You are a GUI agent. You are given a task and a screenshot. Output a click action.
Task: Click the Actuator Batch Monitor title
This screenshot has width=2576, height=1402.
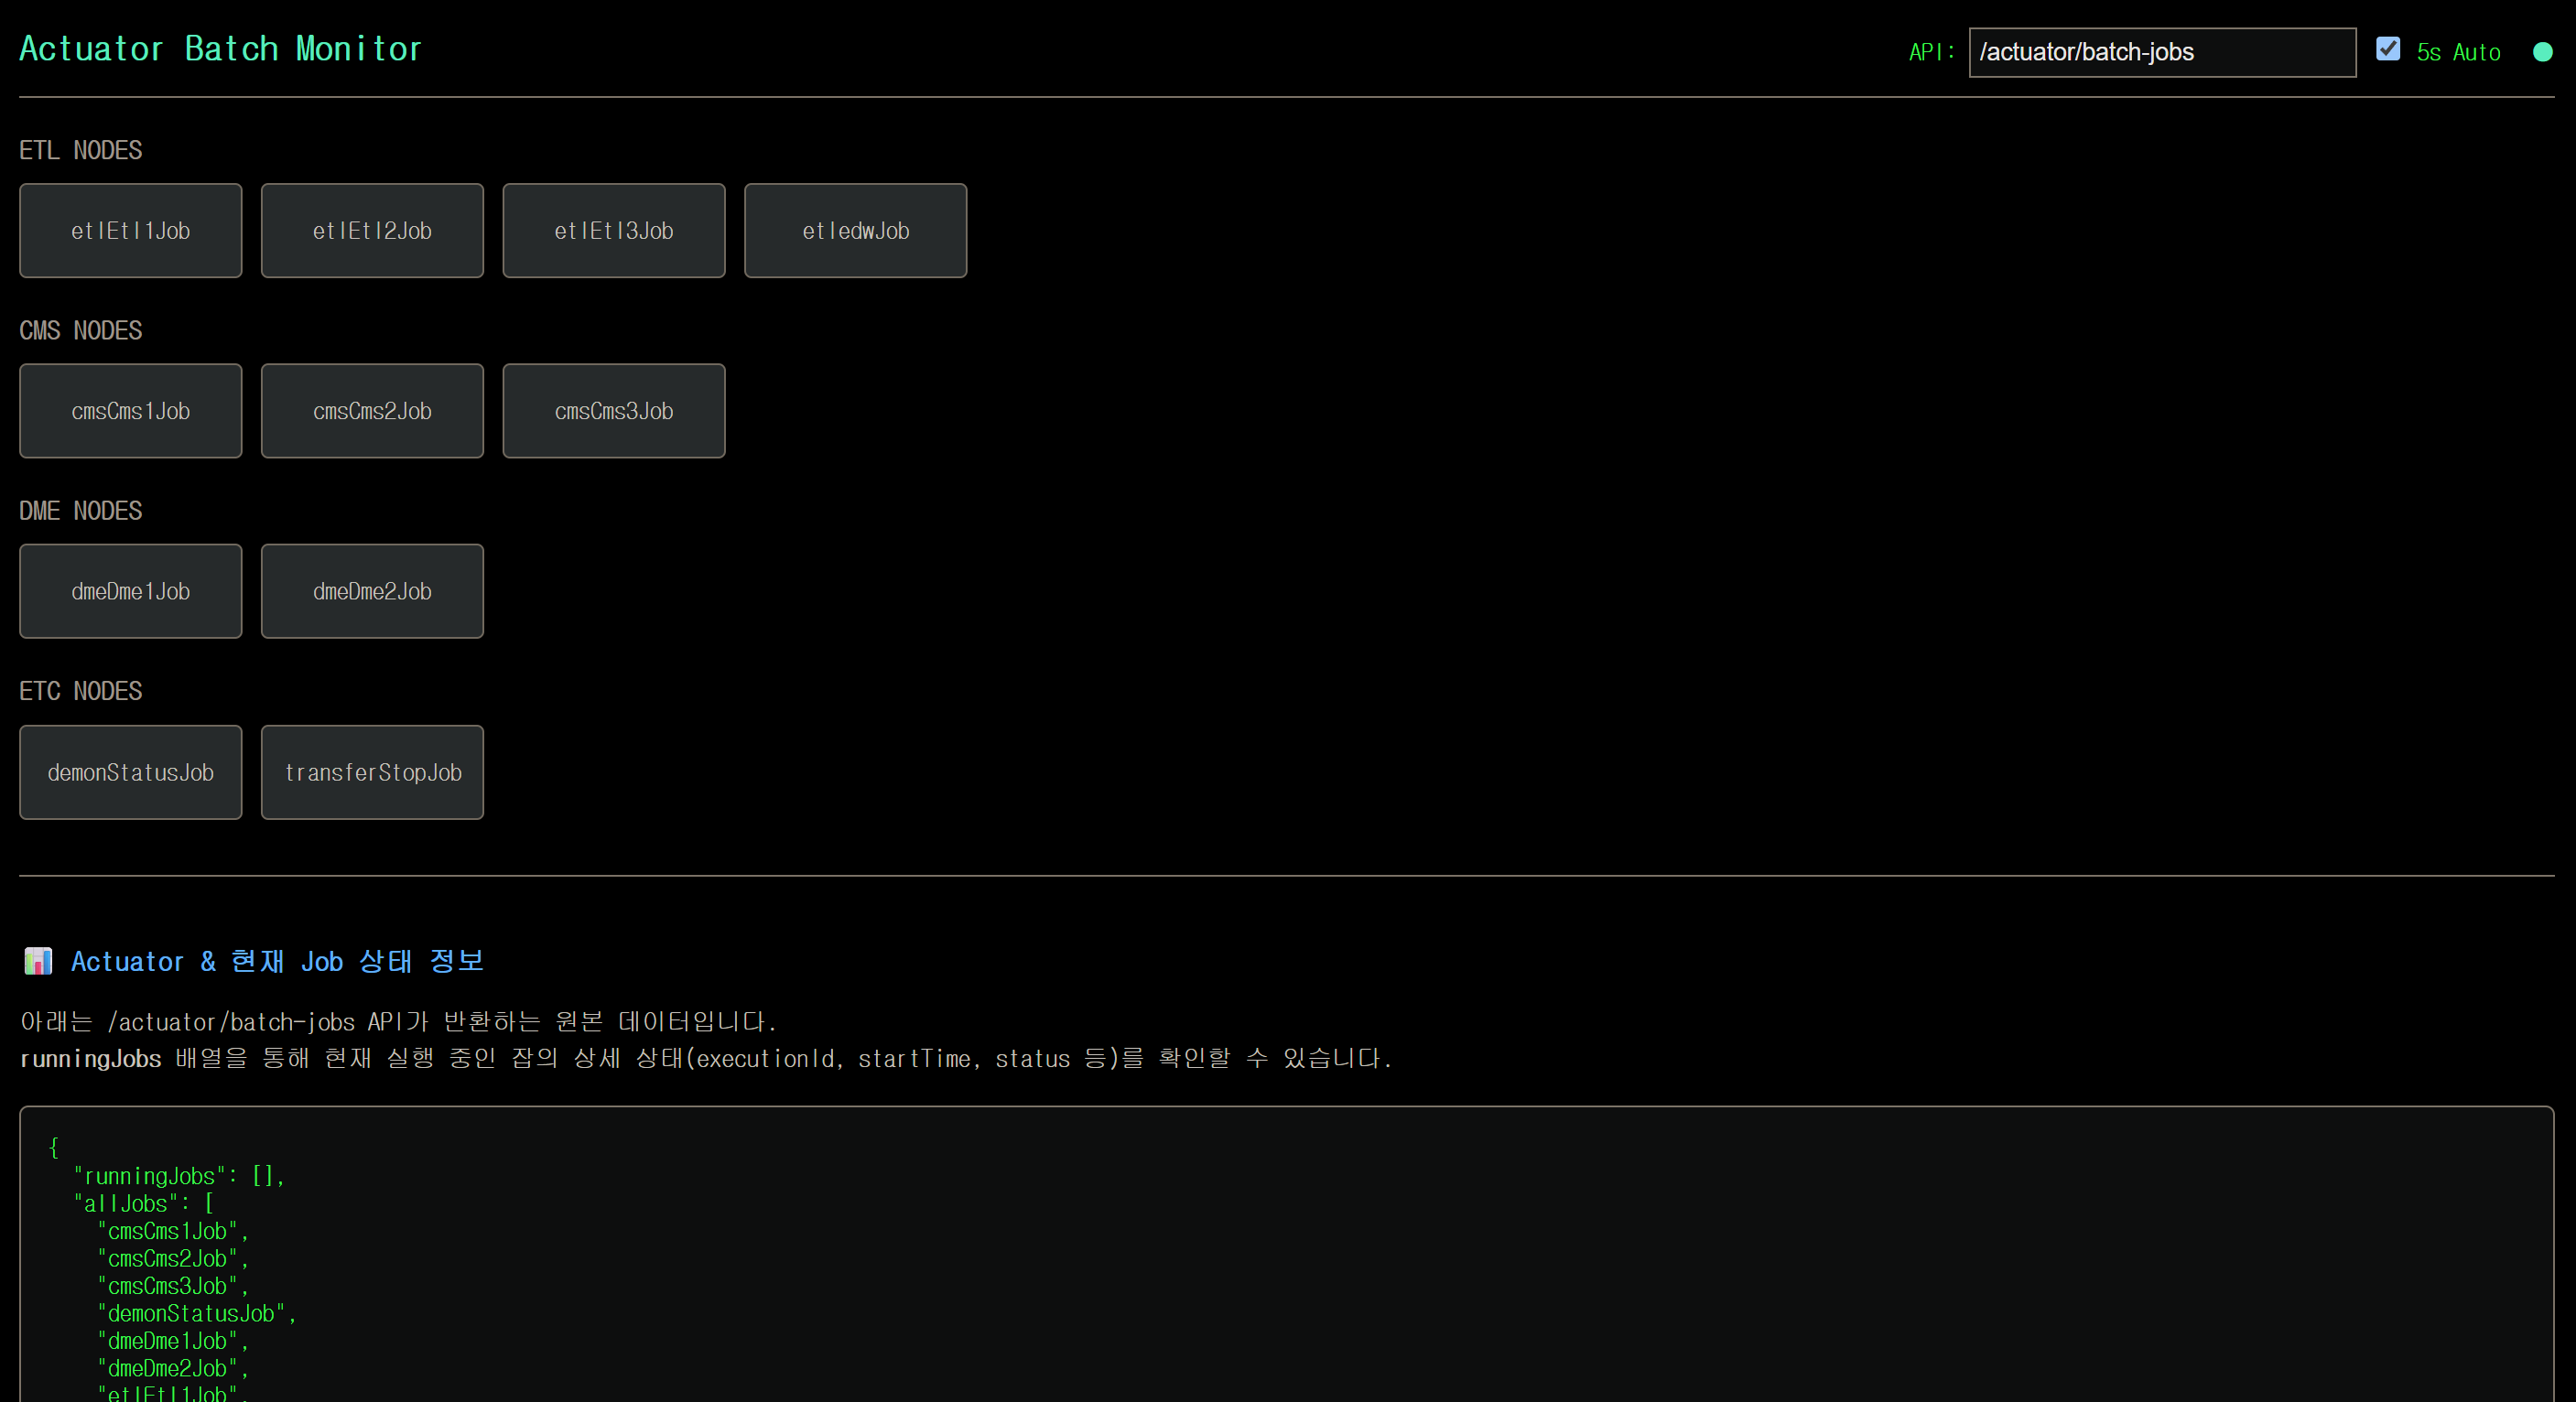[220, 49]
